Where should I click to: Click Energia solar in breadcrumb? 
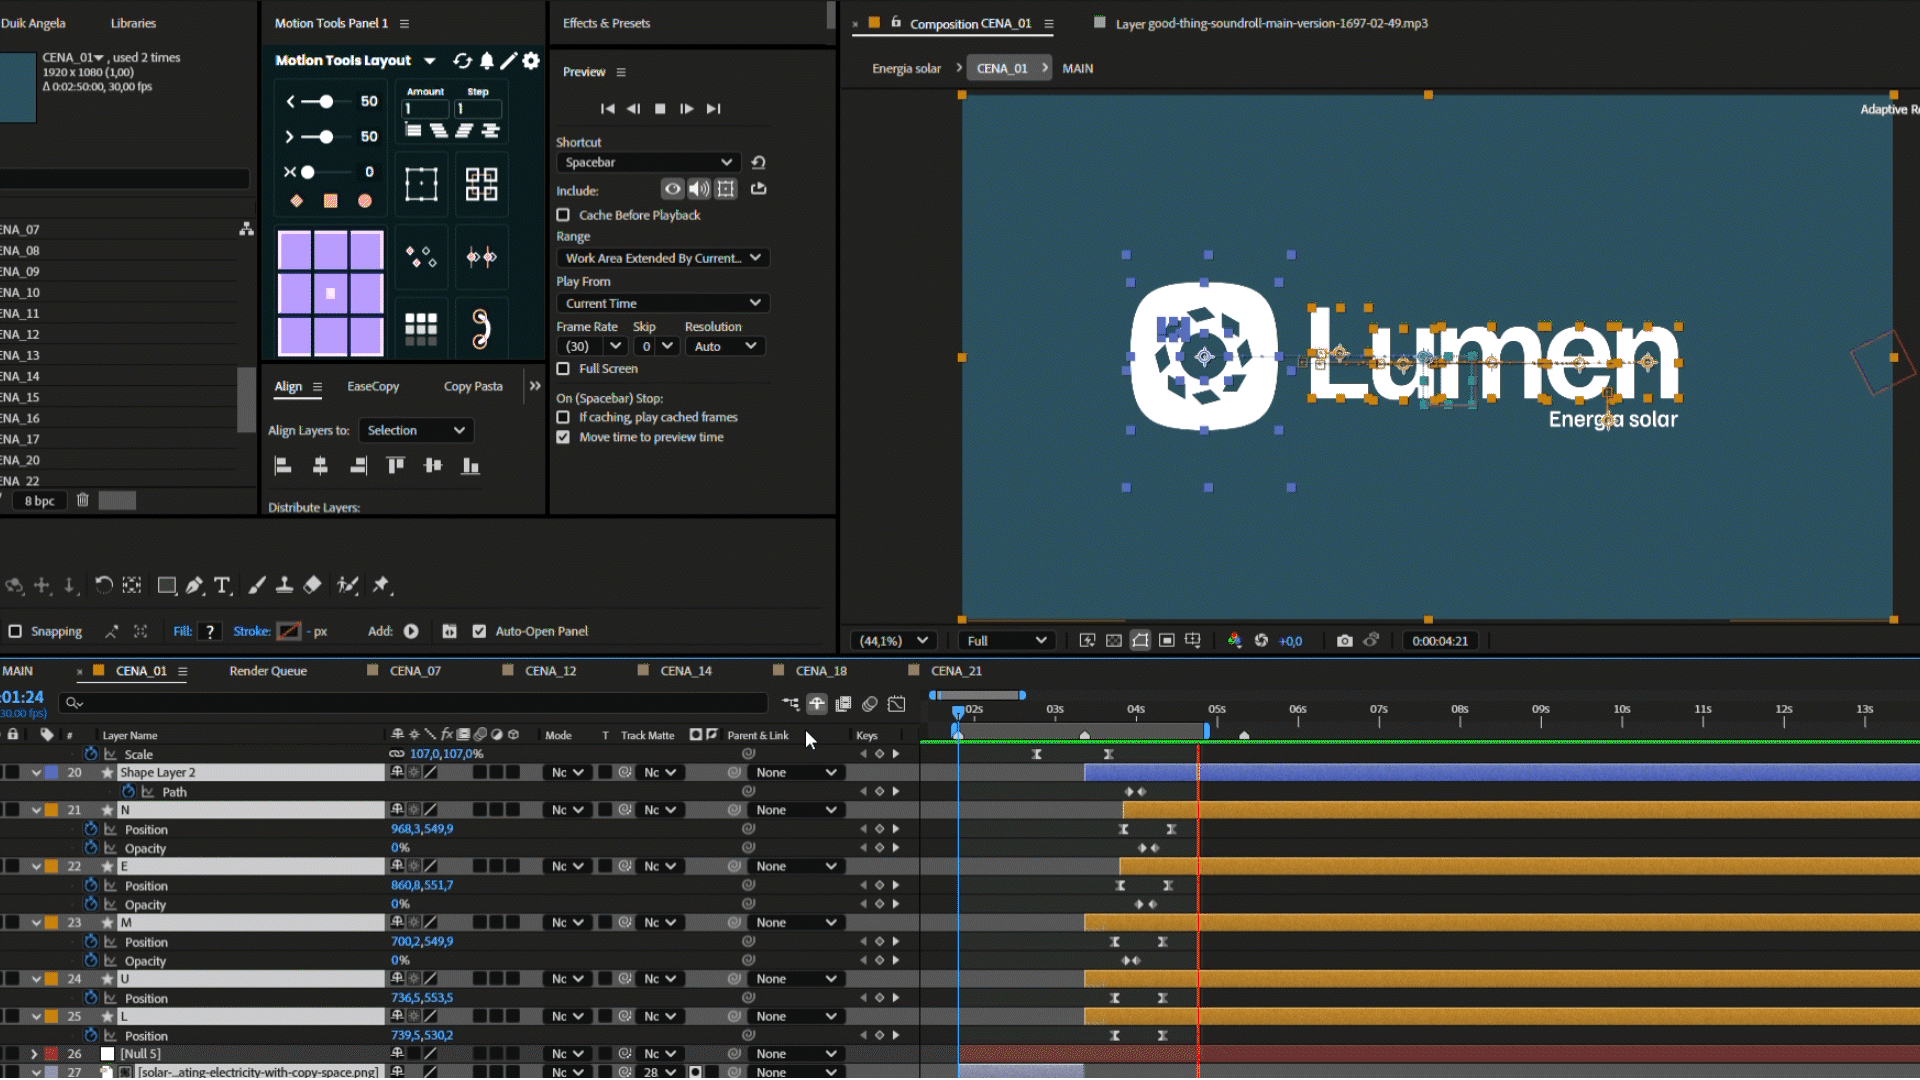[x=906, y=69]
